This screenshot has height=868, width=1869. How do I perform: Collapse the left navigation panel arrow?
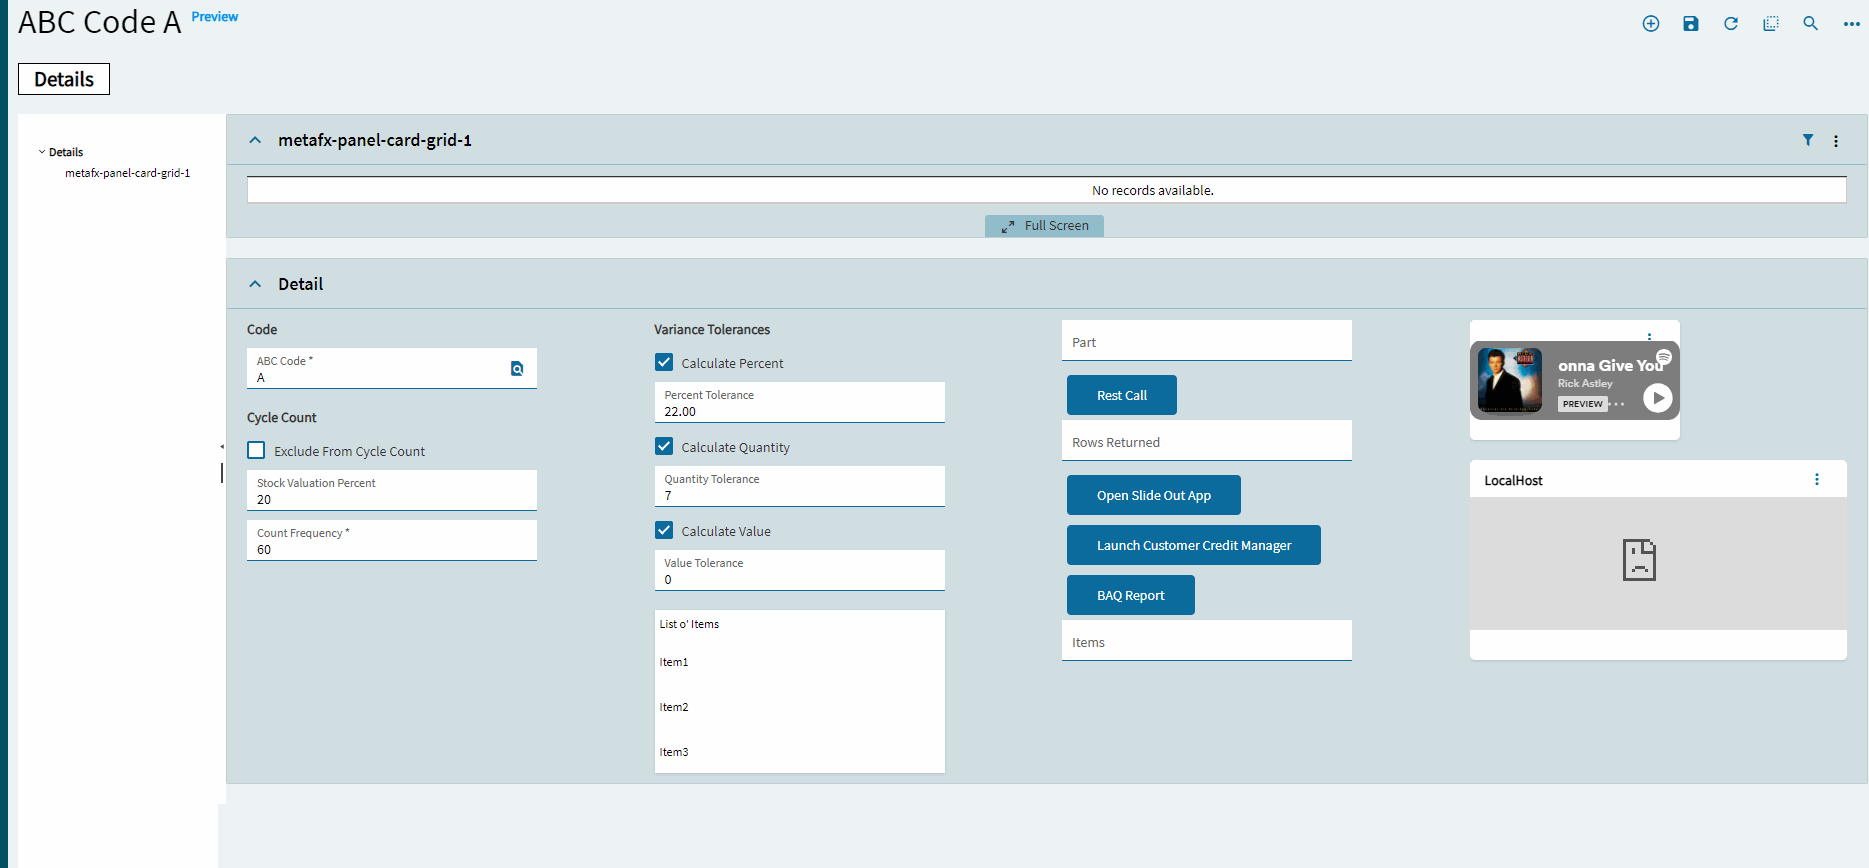click(x=222, y=447)
